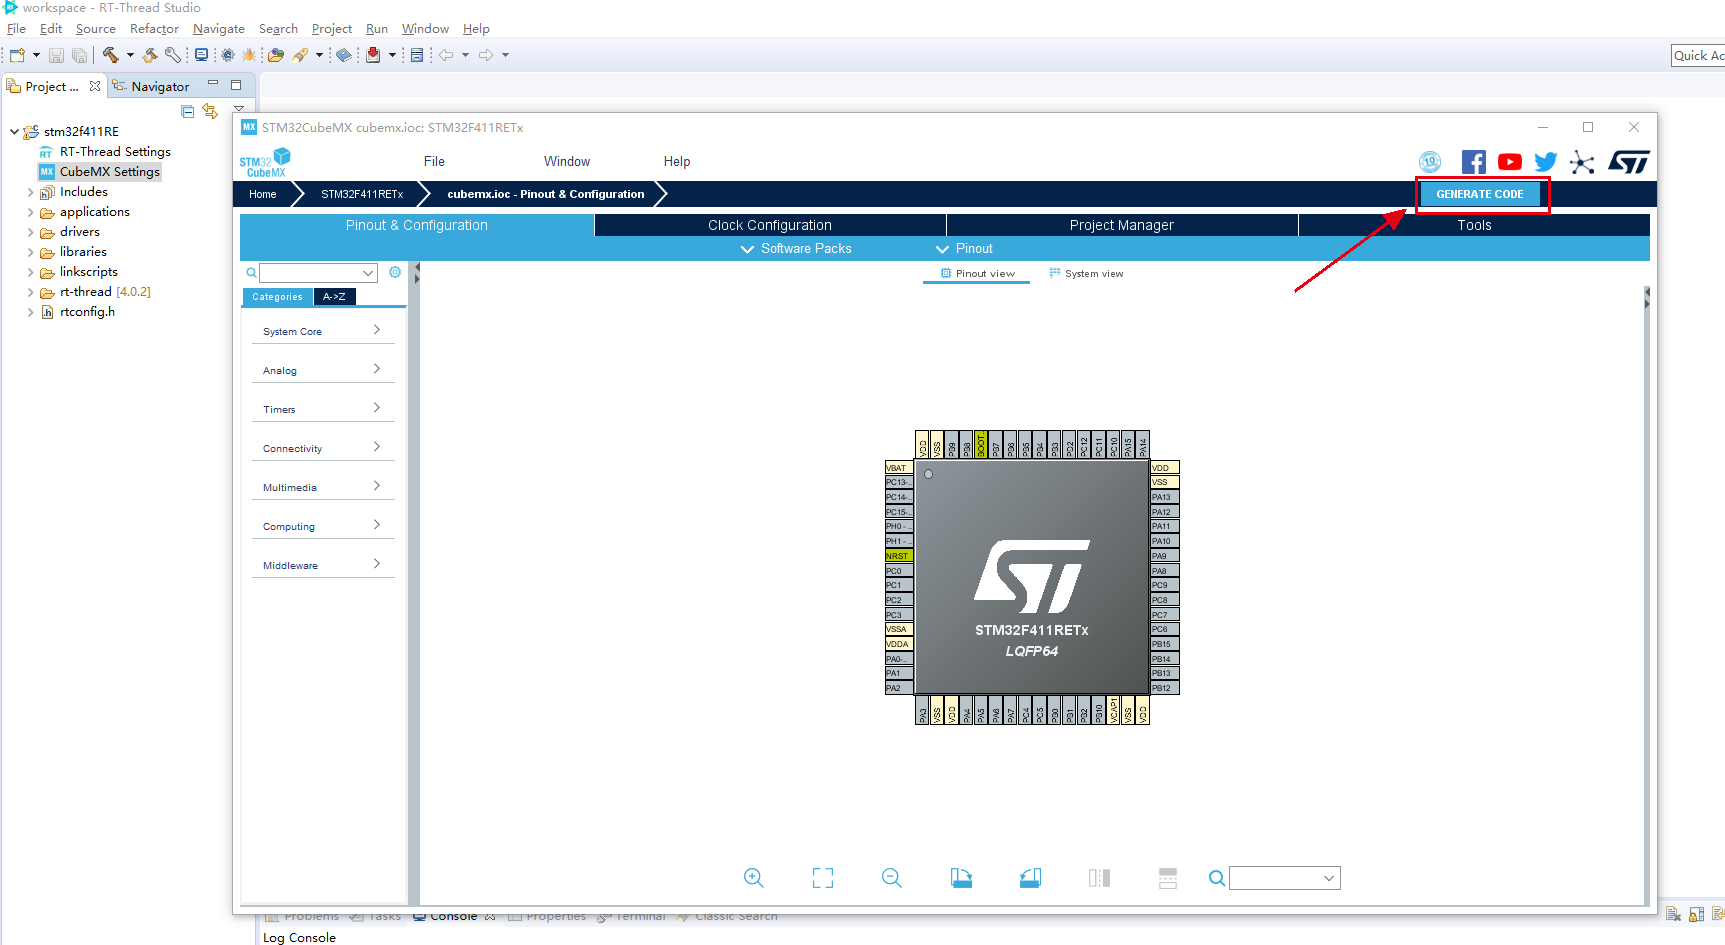Expand Multimedia category
This screenshot has height=945, width=1725.
322,487
